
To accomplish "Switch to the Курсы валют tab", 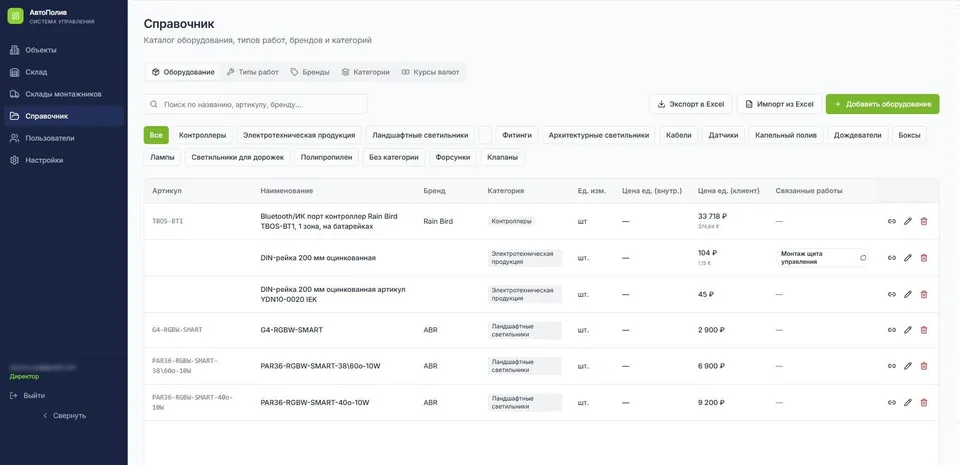I will 430,72.
